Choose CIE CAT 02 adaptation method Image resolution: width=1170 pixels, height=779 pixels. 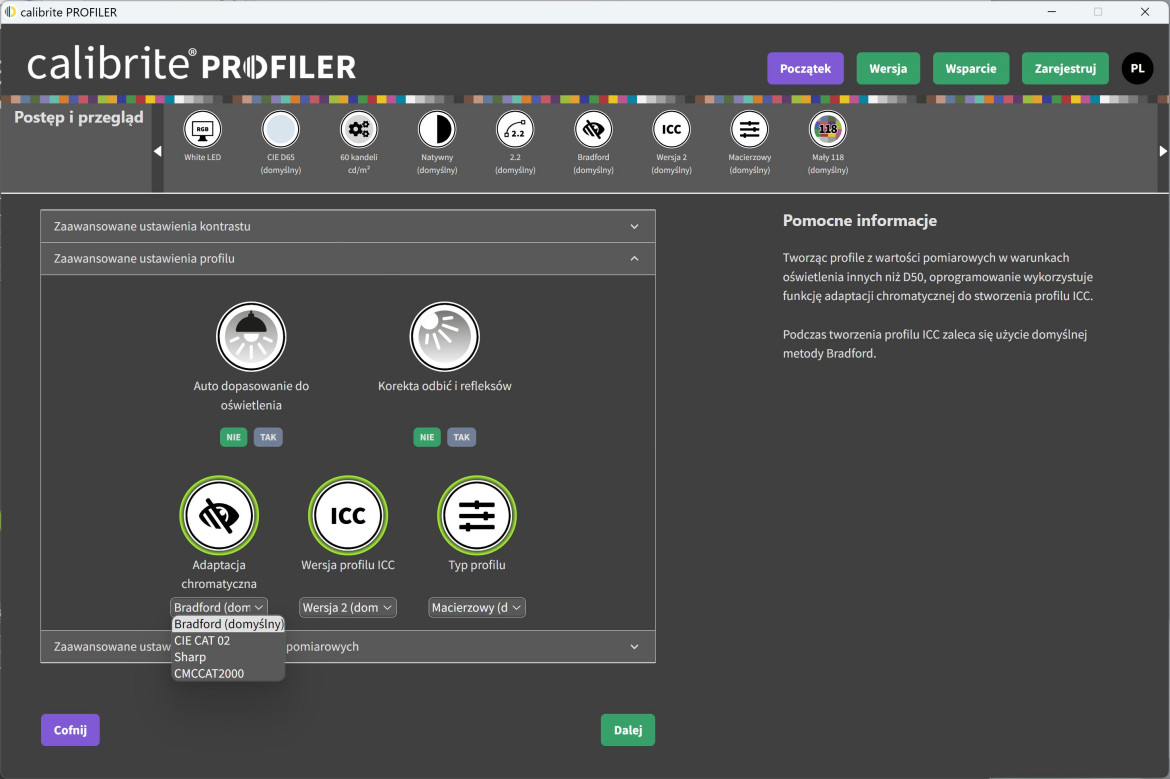click(x=228, y=640)
